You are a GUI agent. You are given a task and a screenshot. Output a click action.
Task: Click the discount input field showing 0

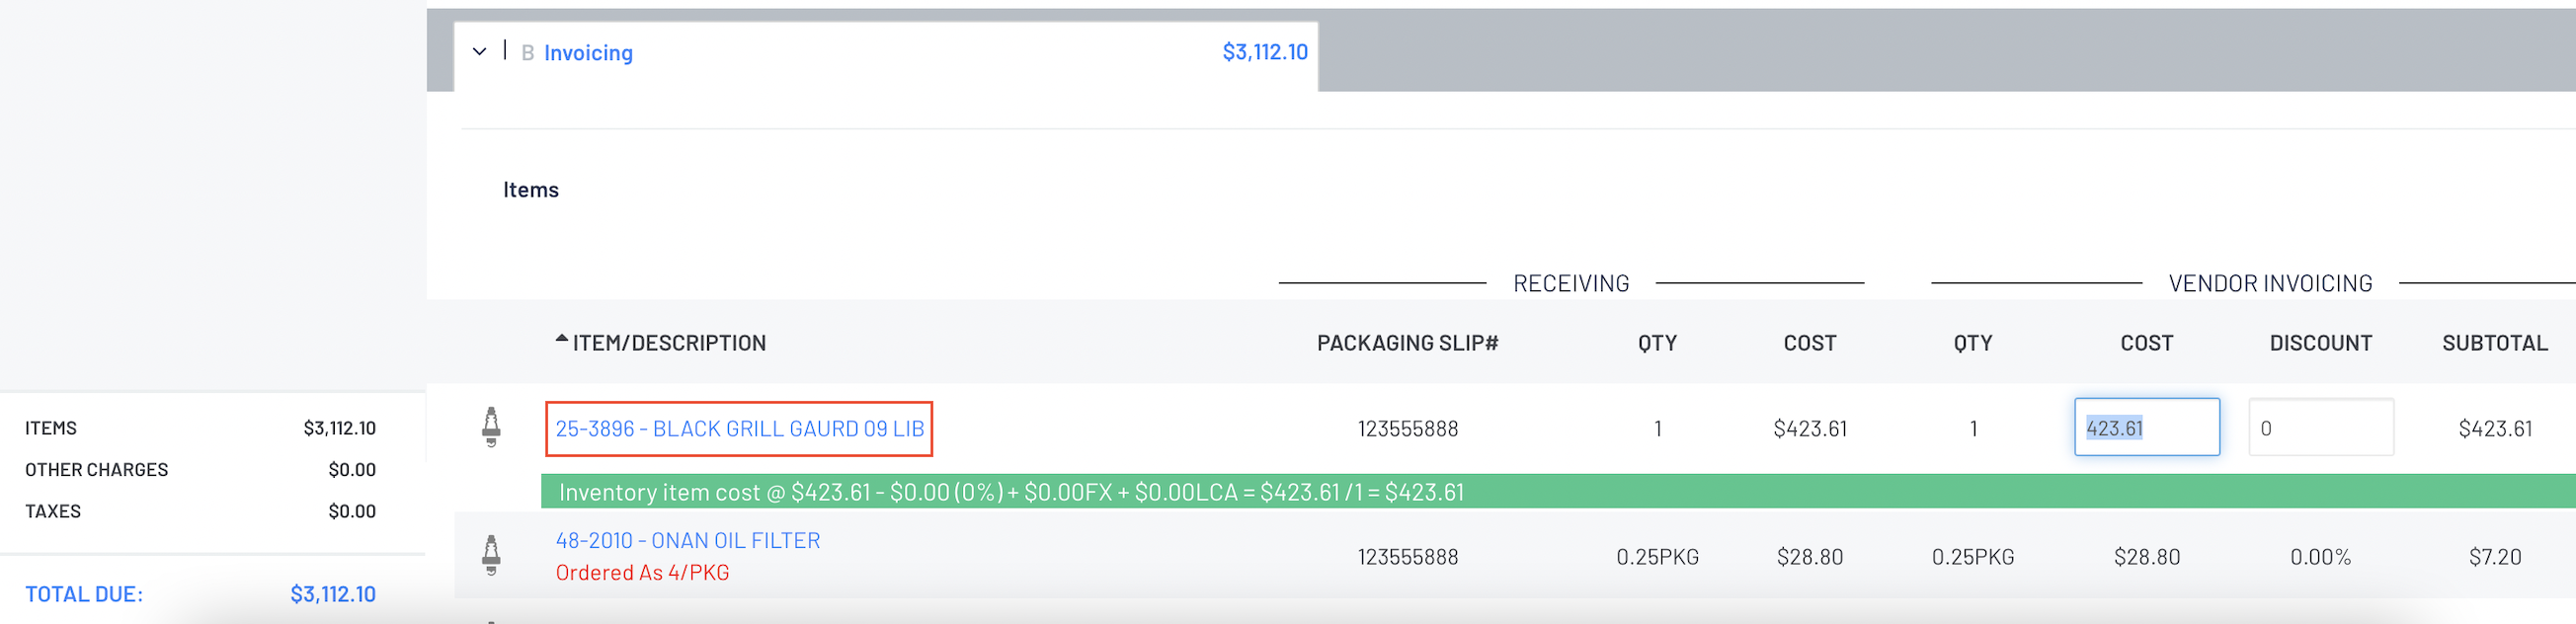point(2320,428)
